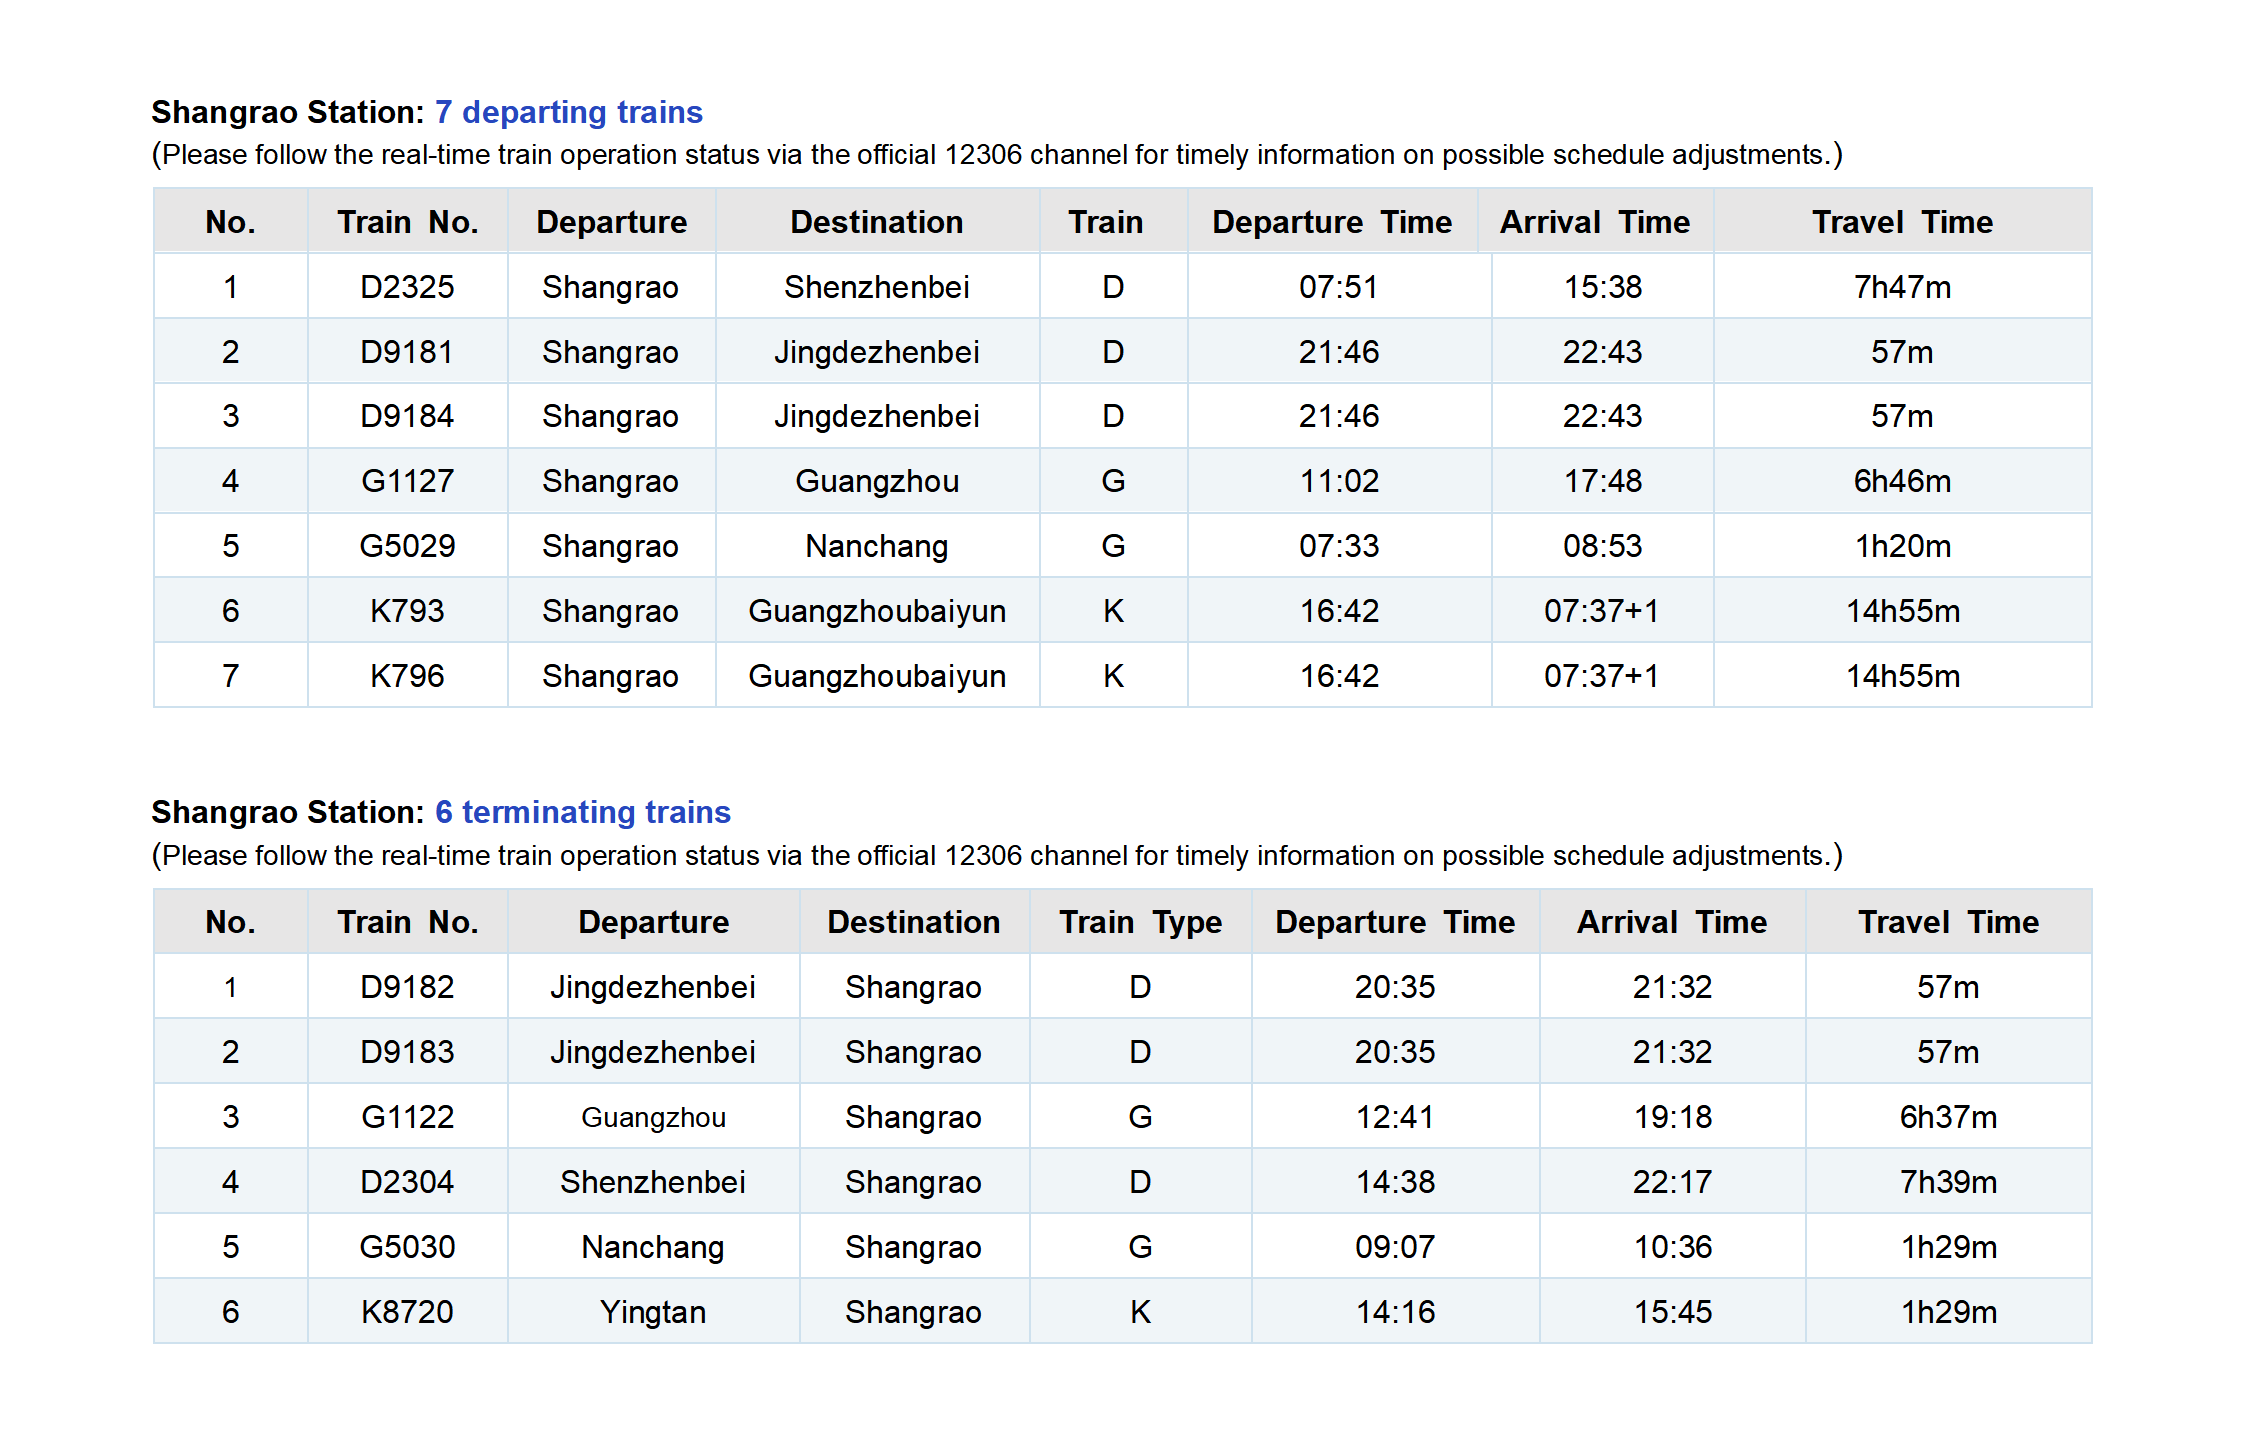Click departure time 09:07
The image size is (2245, 1444).
1395,1247
